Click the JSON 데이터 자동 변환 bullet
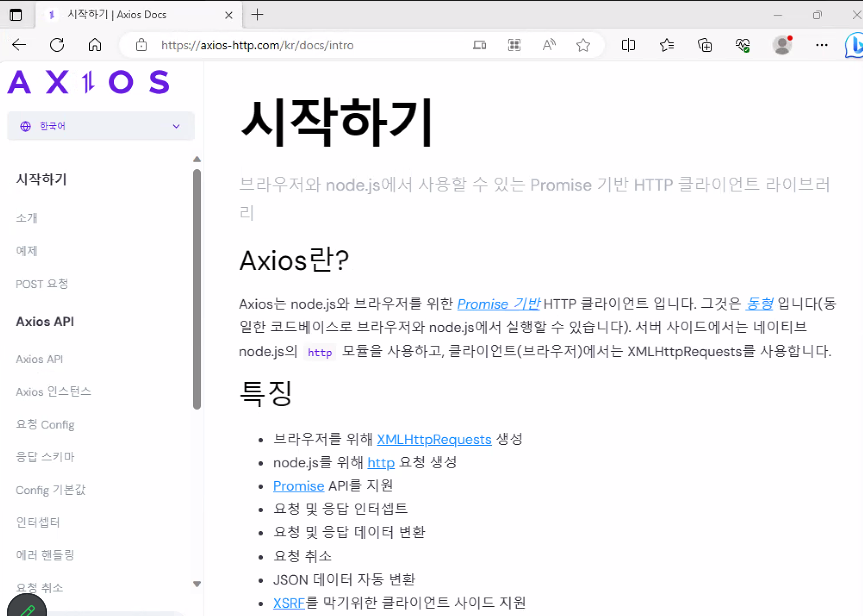 pos(344,579)
